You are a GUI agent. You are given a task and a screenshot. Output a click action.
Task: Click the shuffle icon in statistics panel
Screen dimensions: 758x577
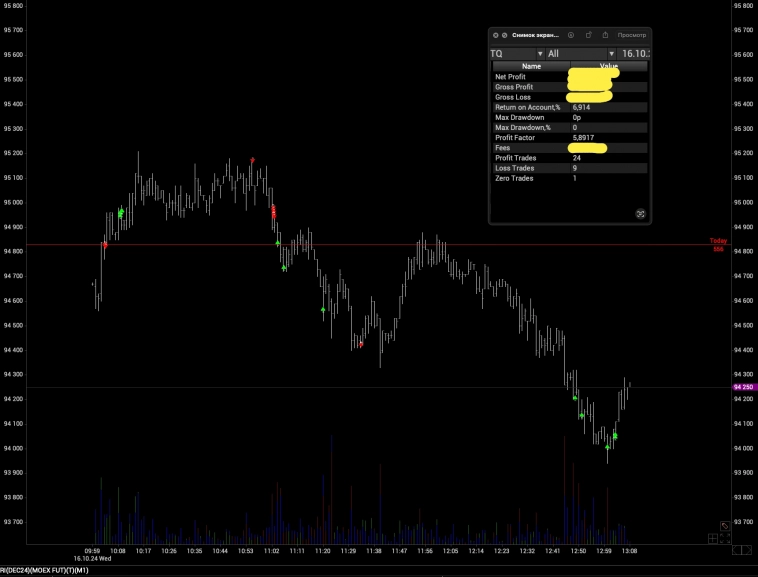click(640, 214)
